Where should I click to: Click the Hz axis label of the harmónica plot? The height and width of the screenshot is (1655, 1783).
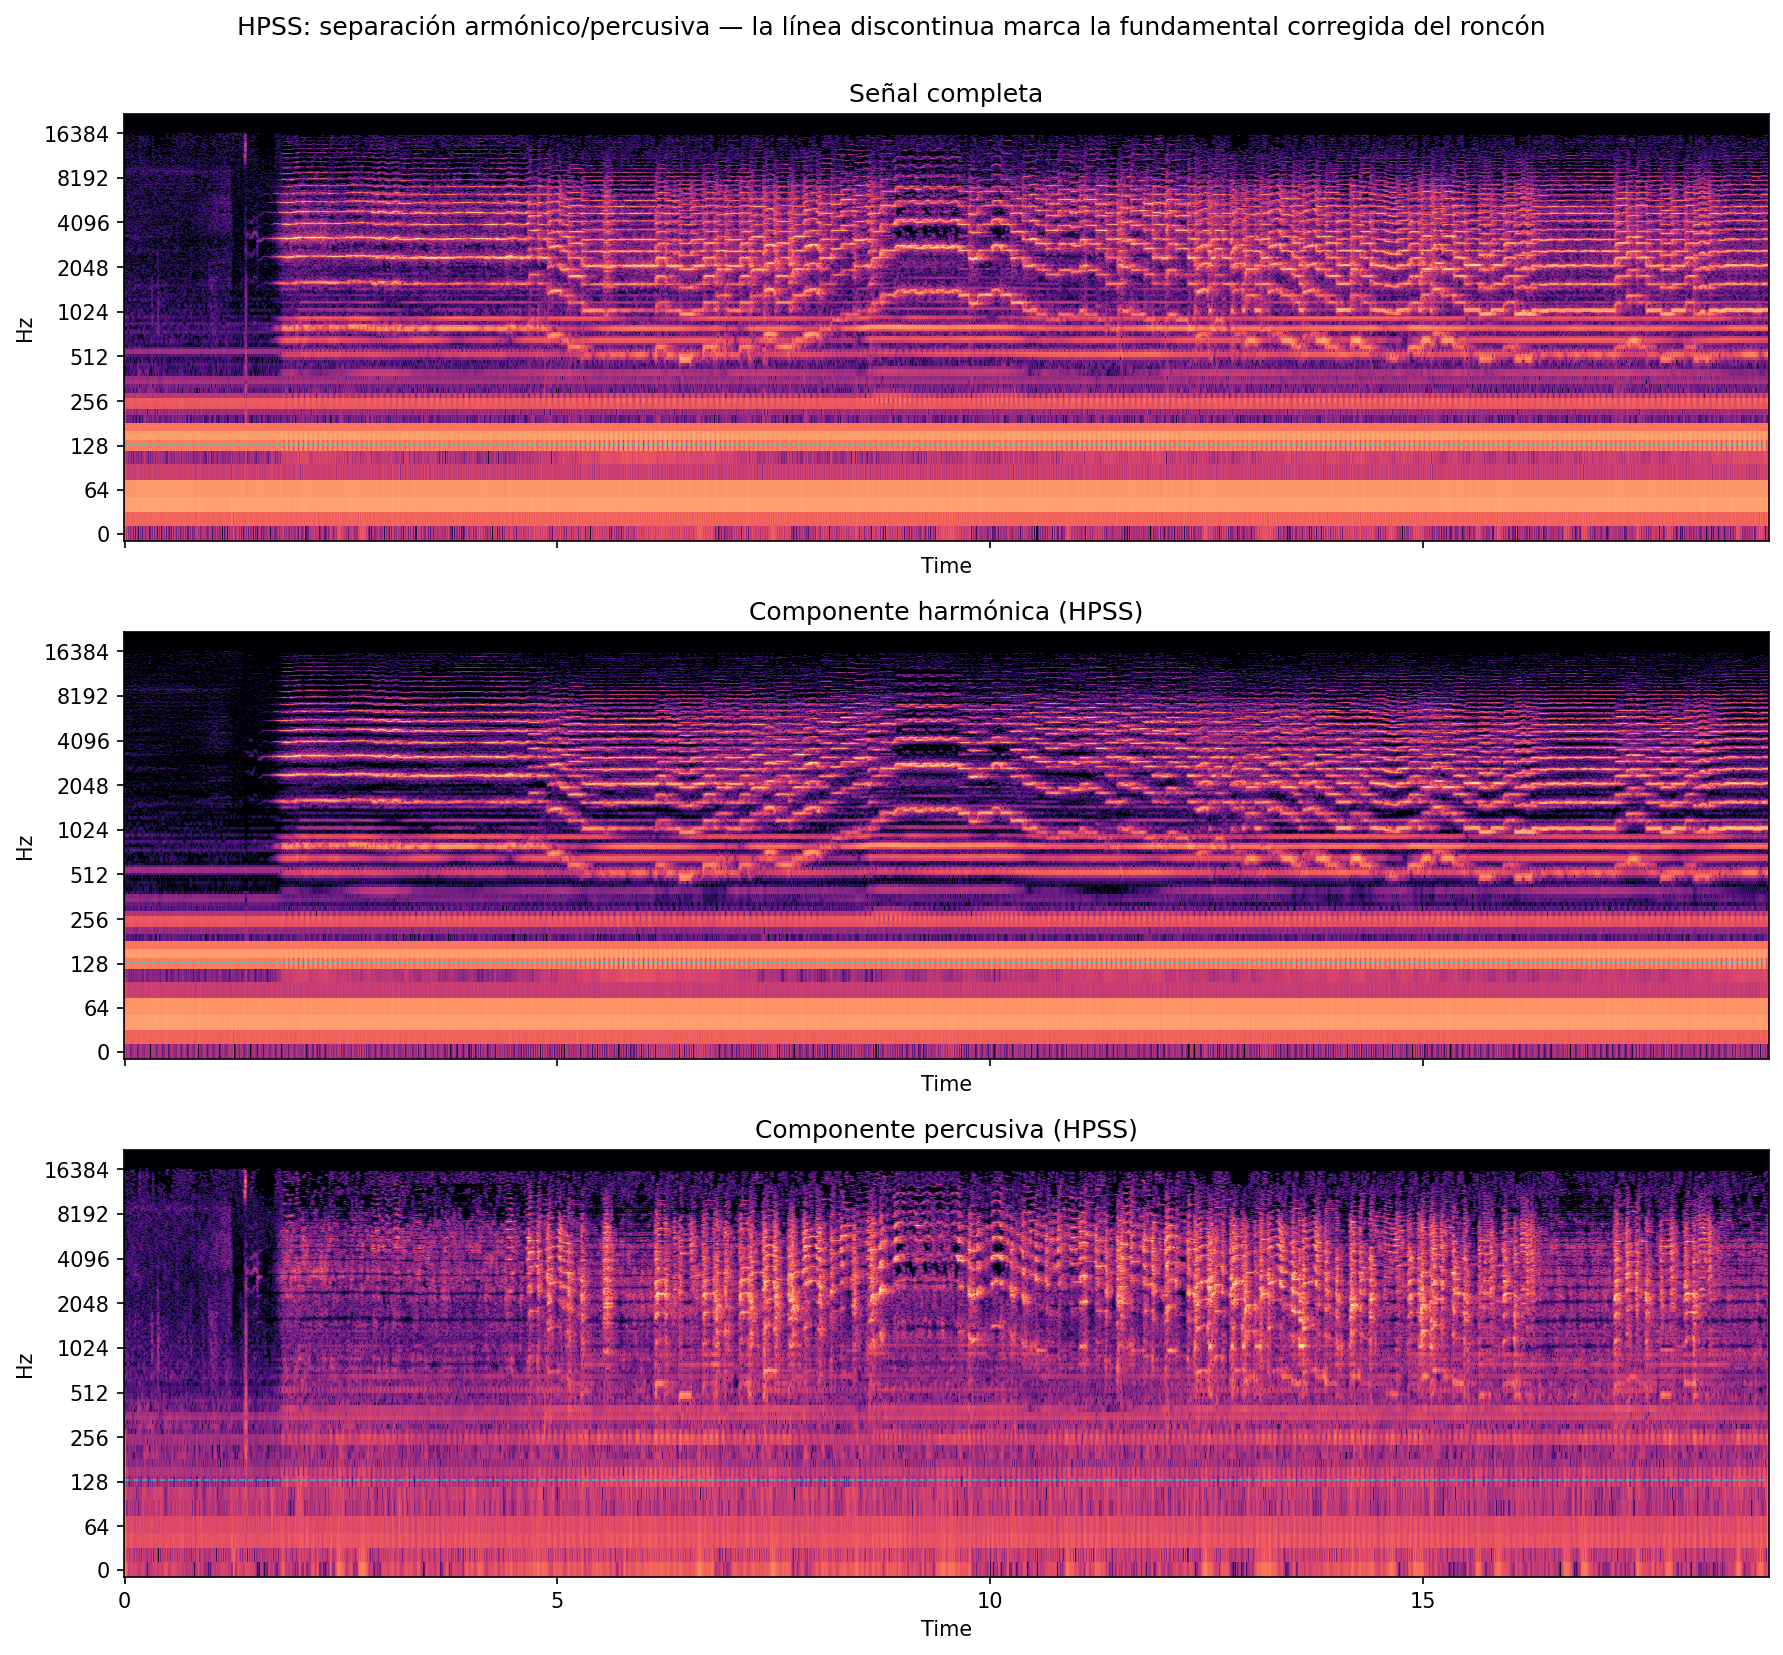pos(26,847)
